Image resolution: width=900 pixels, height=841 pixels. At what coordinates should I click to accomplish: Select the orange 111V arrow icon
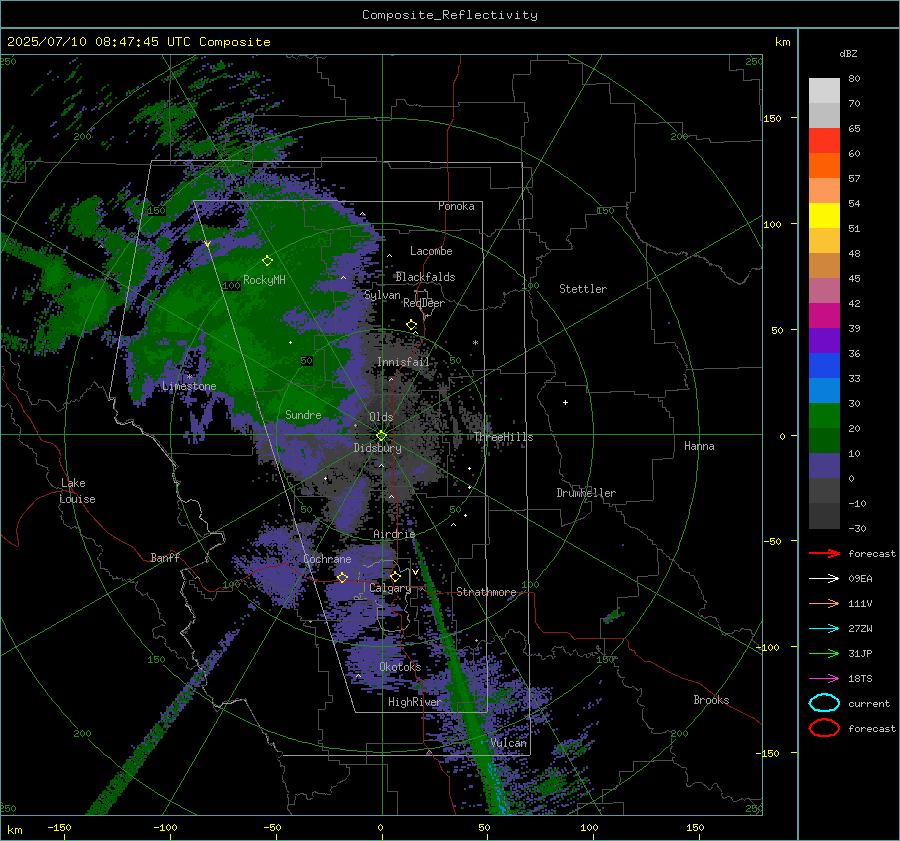pos(824,603)
